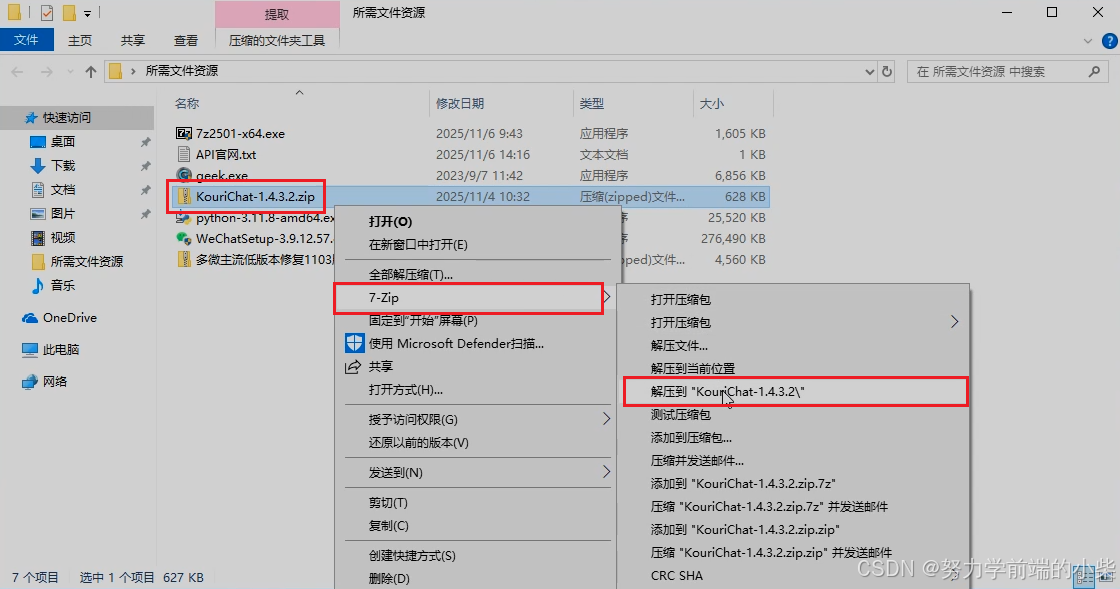1120x589 pixels.
Task: Click the new folder icon in quick access toolbar
Action: click(69, 13)
